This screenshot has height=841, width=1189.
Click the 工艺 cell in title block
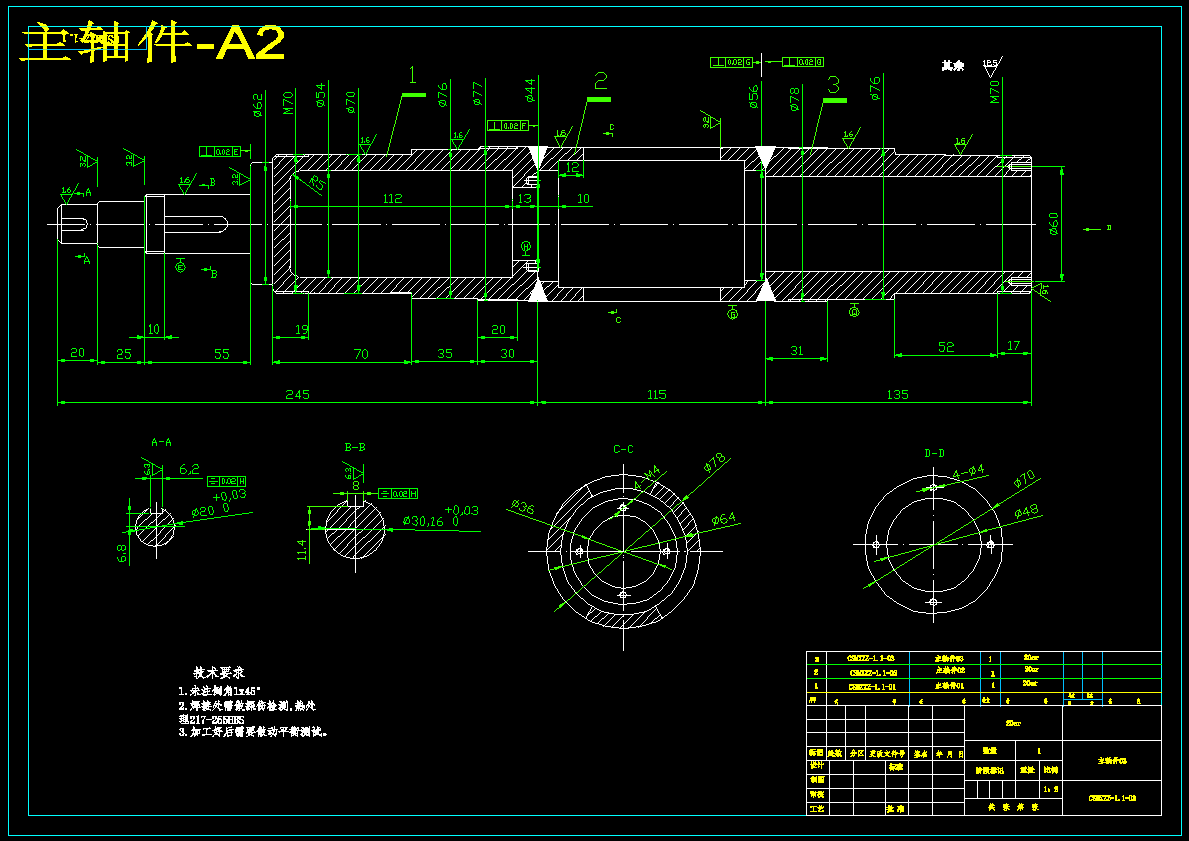[x=817, y=809]
